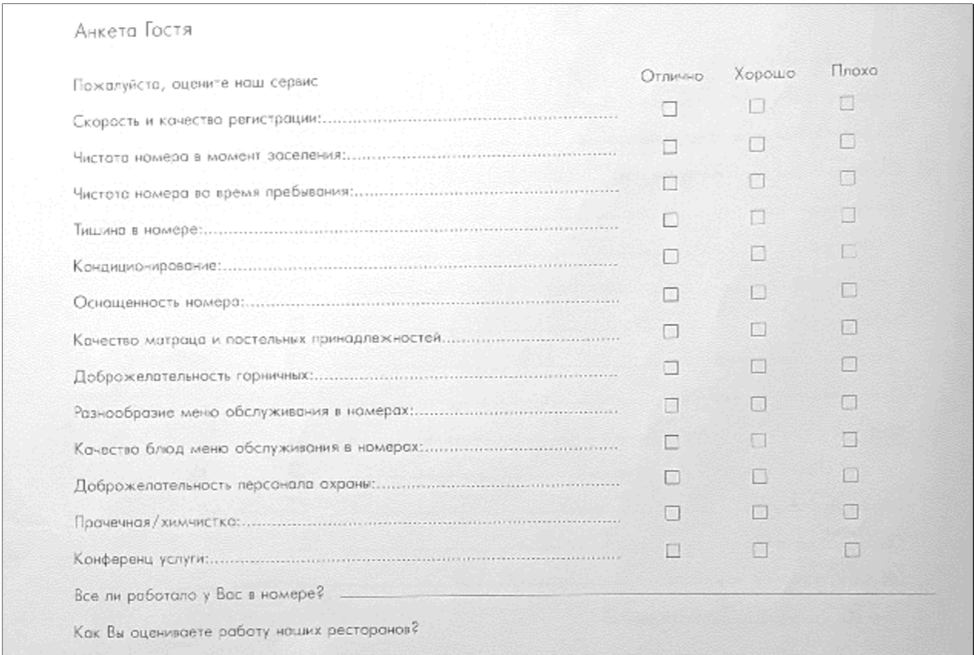The height and width of the screenshot is (655, 974).
Task: Check Хорошо for Кондиционирование
Action: (x=757, y=254)
